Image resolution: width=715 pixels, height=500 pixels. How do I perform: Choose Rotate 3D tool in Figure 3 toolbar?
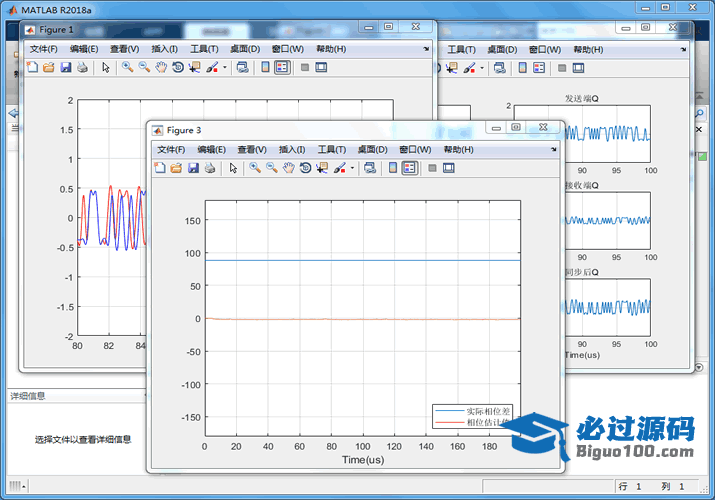(x=305, y=168)
